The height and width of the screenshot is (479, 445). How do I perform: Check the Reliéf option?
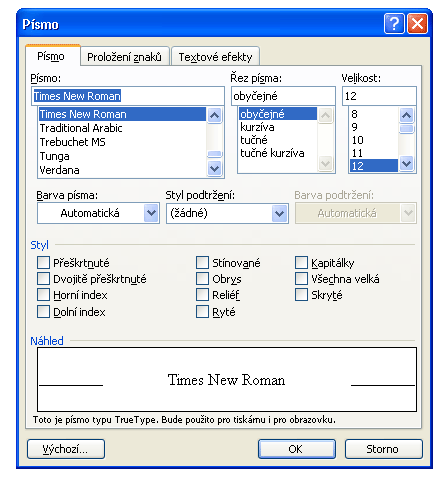(x=202, y=295)
